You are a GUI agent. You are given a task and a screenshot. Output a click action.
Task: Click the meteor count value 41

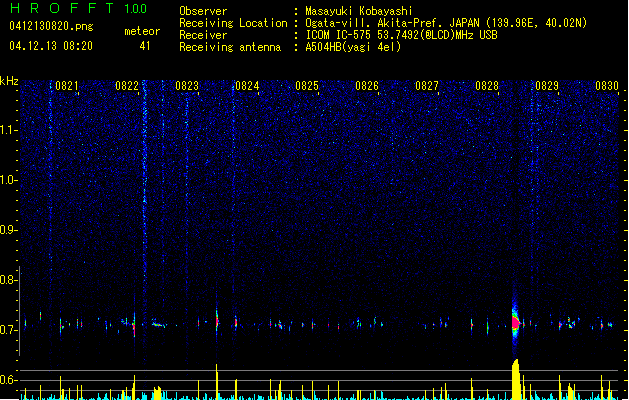(x=145, y=46)
